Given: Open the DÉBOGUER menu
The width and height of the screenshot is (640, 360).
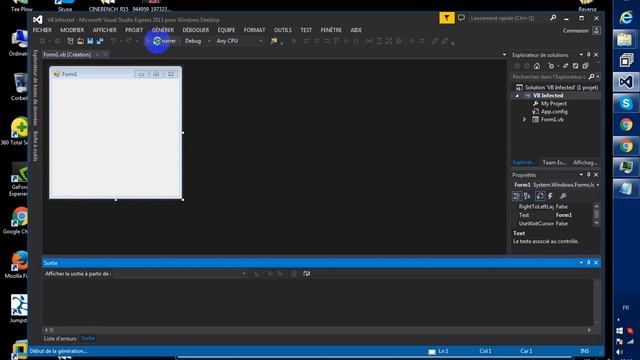Looking at the screenshot, I should point(196,30).
